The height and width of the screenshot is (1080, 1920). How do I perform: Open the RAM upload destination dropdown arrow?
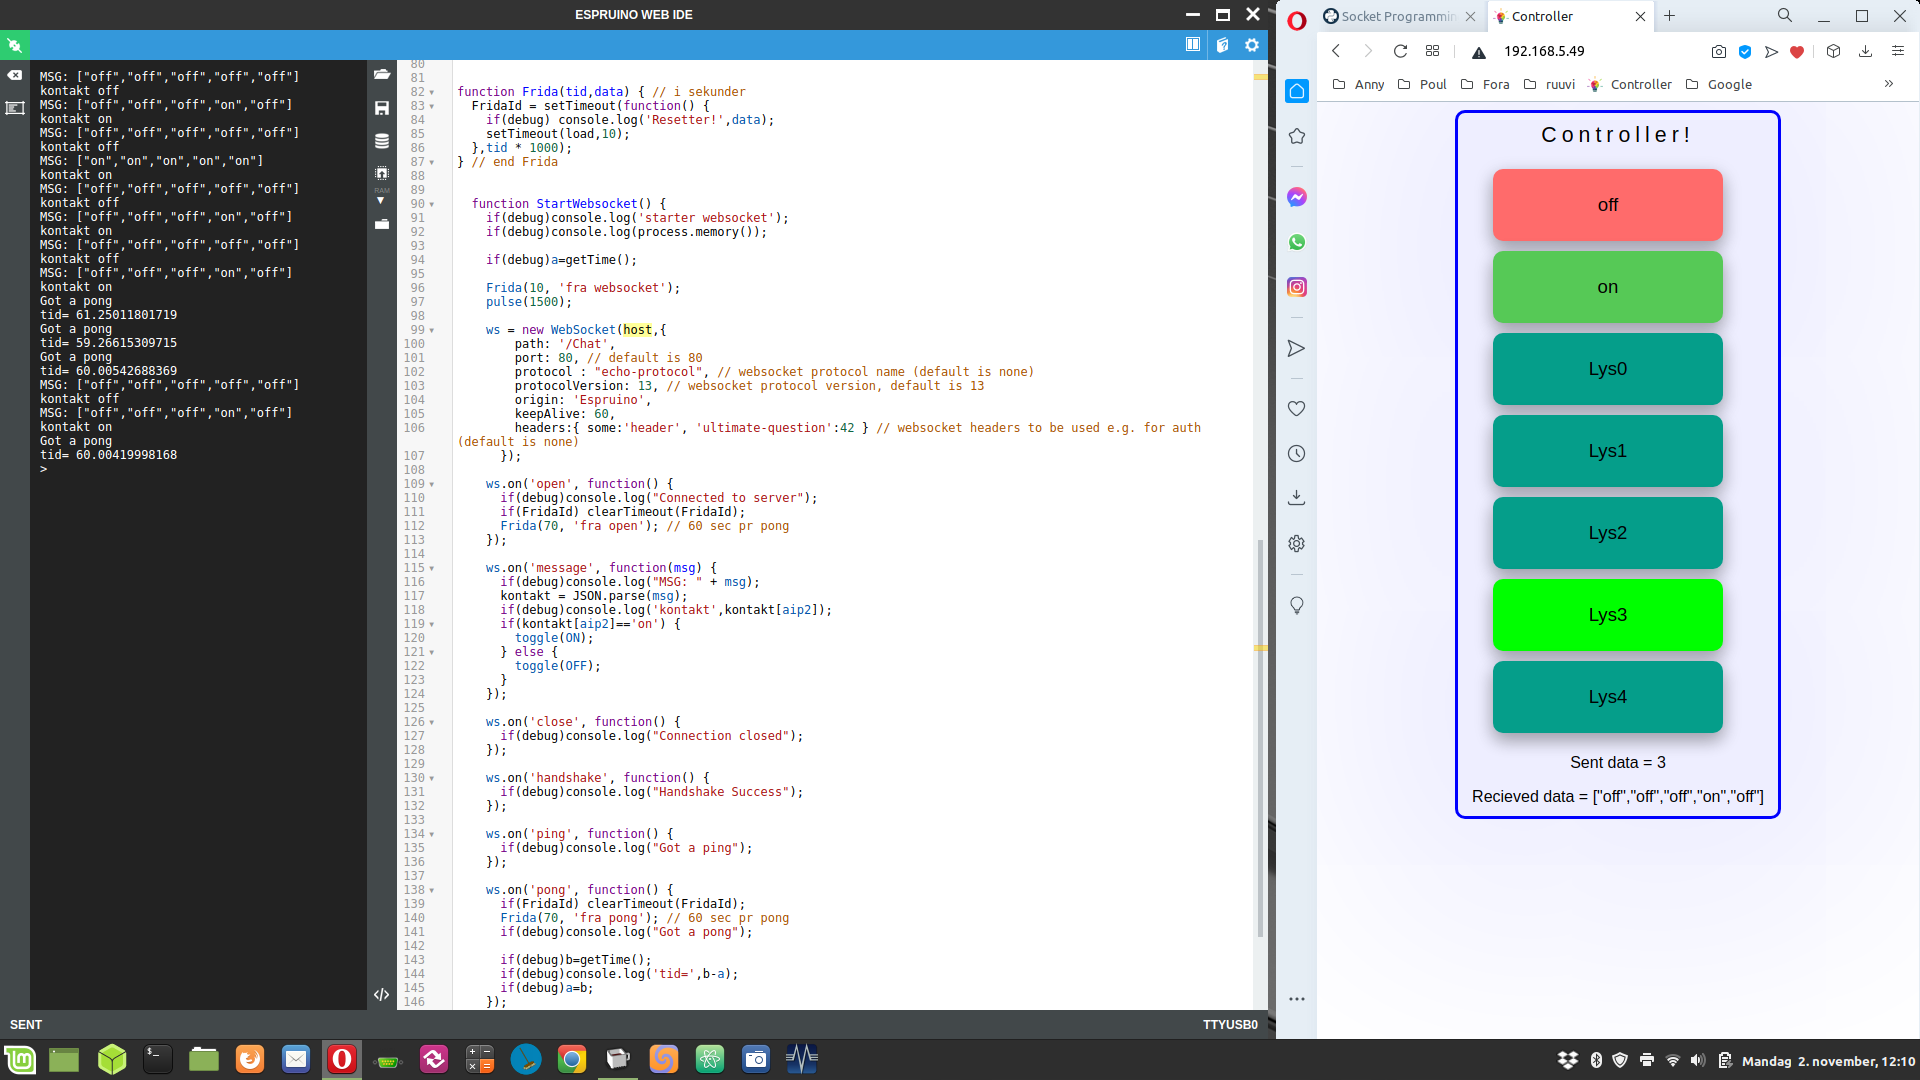[x=381, y=200]
